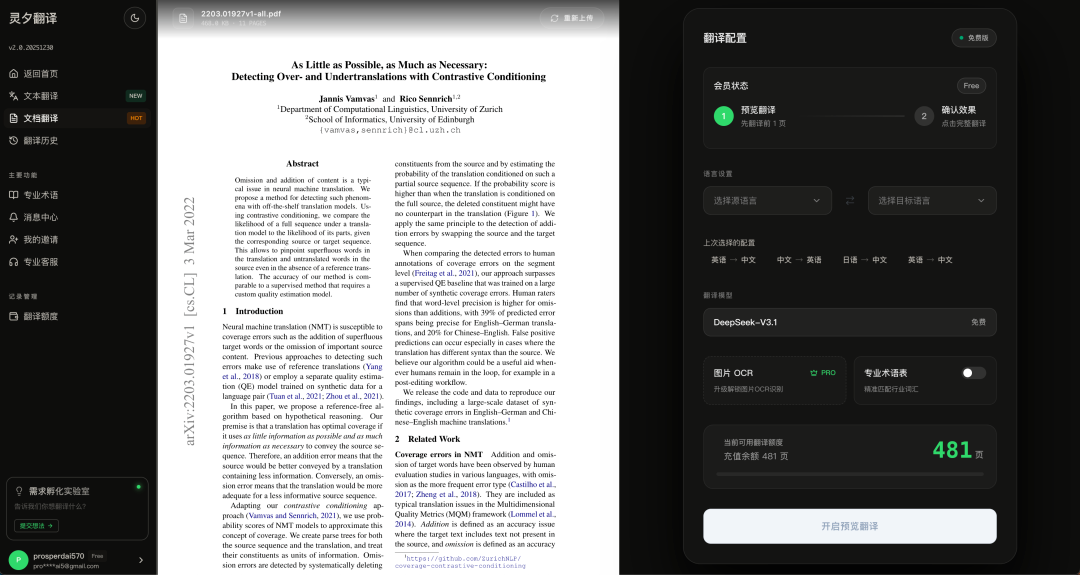Viewport: 1080px width, 575px height.
Task: Open 文本翻译 in the sidebar
Action: [x=41, y=96]
